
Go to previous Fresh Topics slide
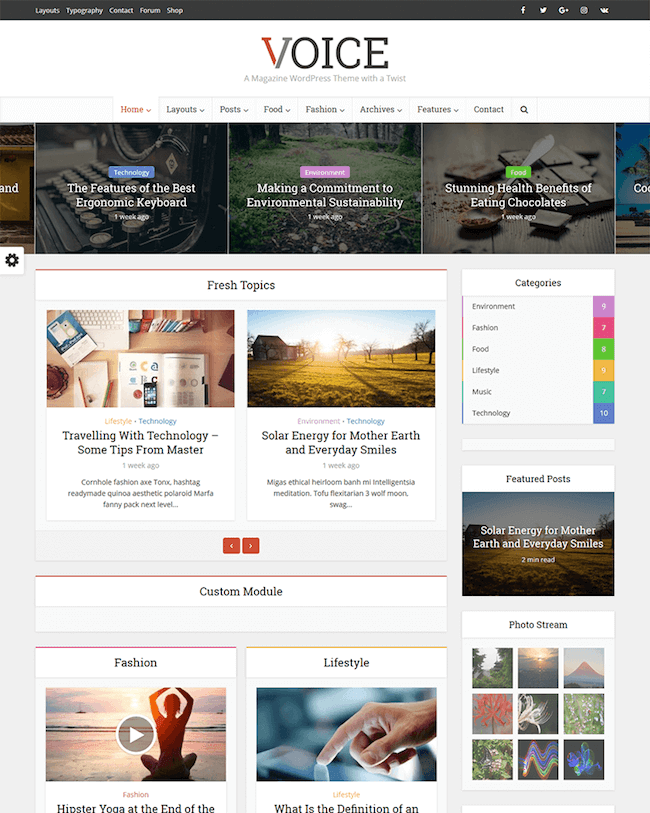pyautogui.click(x=231, y=545)
